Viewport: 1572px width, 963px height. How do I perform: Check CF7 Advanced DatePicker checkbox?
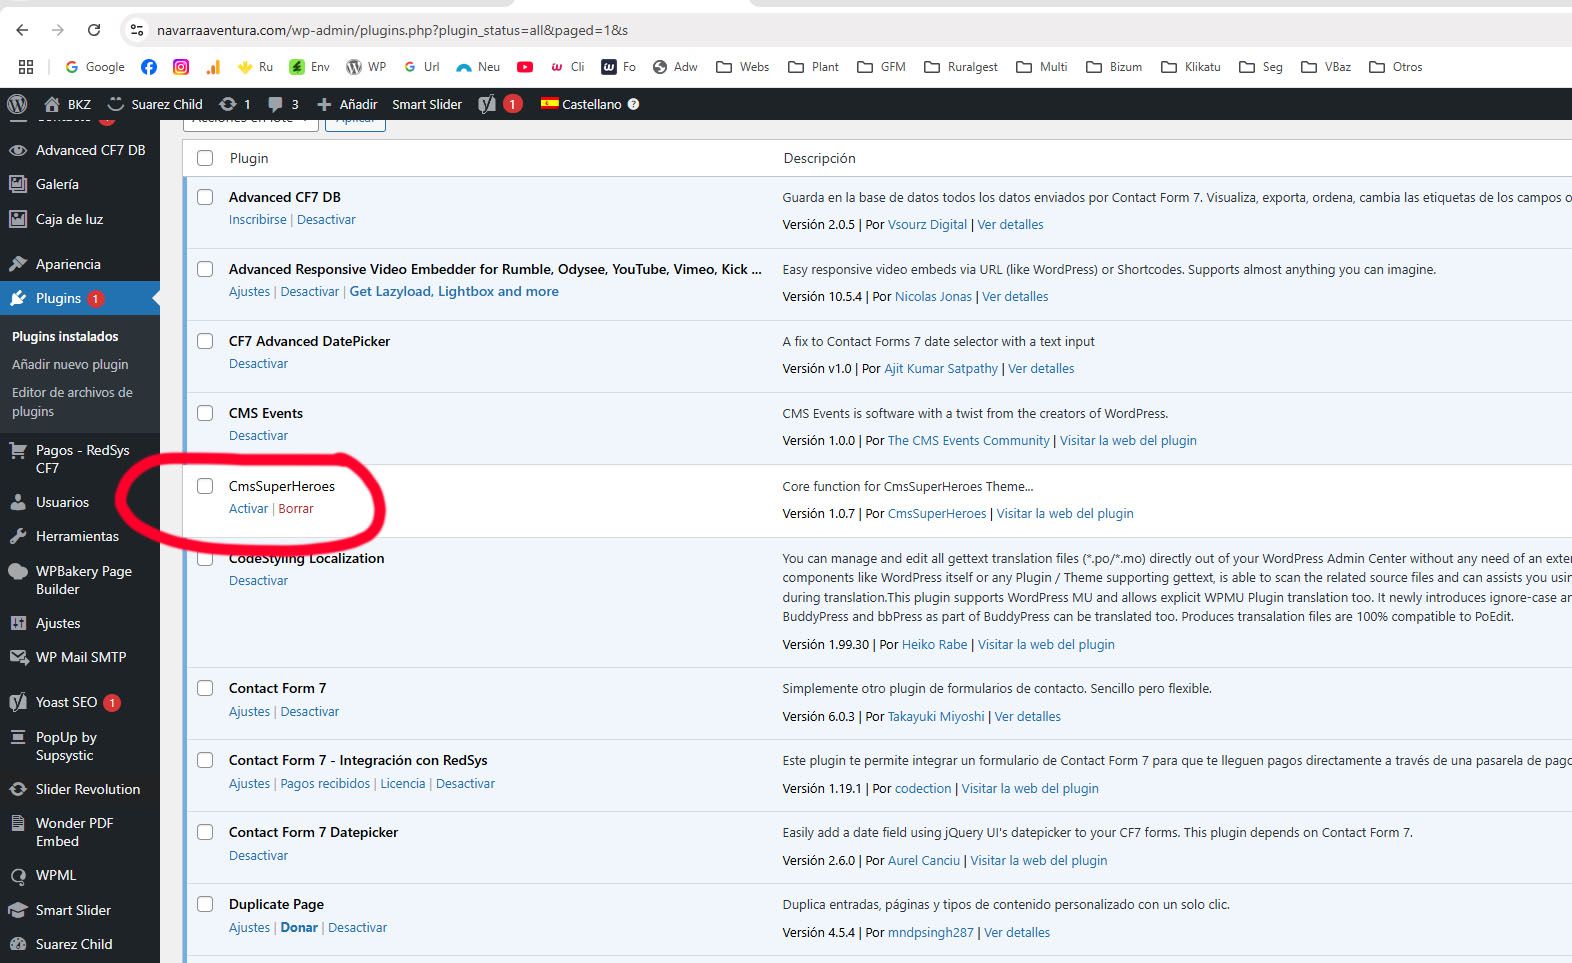point(205,341)
